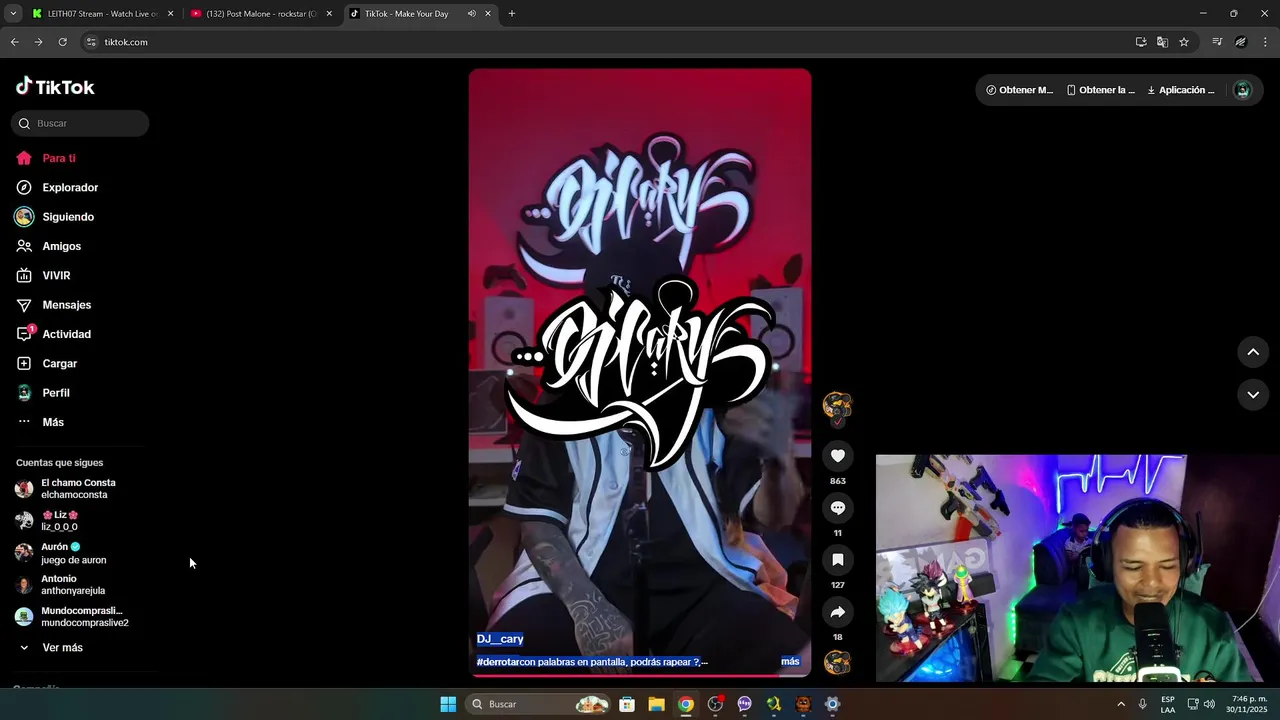This screenshot has width=1280, height=720.
Task: Open the Settings gear in the taskbar
Action: (x=832, y=704)
